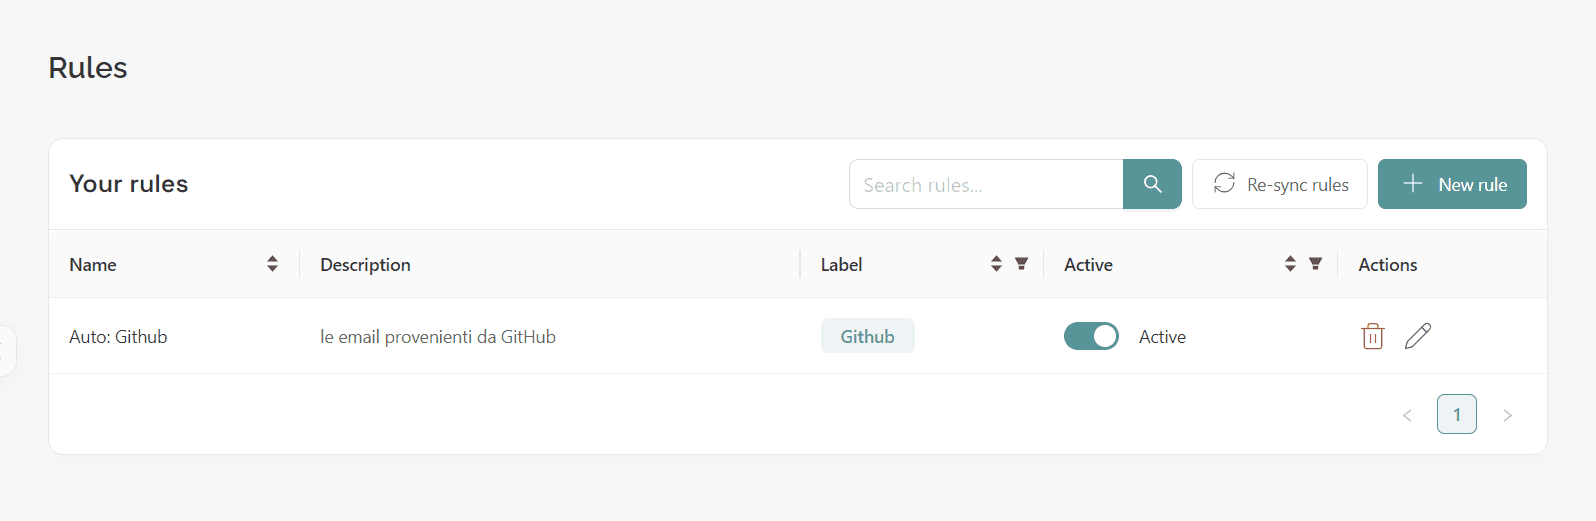Select the Auto: Github rule name
The image size is (1596, 521).
point(118,337)
